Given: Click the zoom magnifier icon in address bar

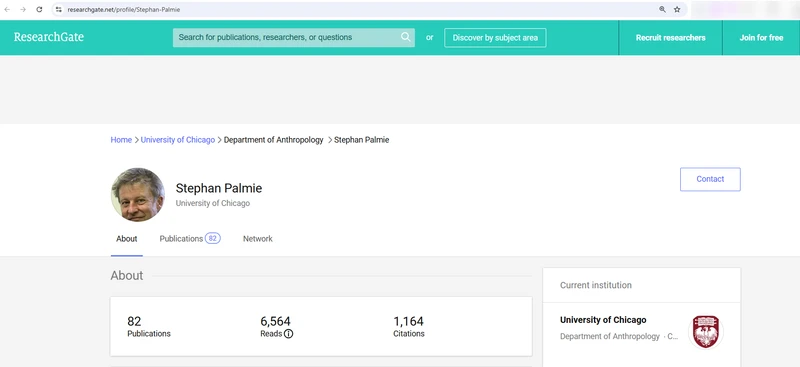Looking at the screenshot, I should coord(662,9).
